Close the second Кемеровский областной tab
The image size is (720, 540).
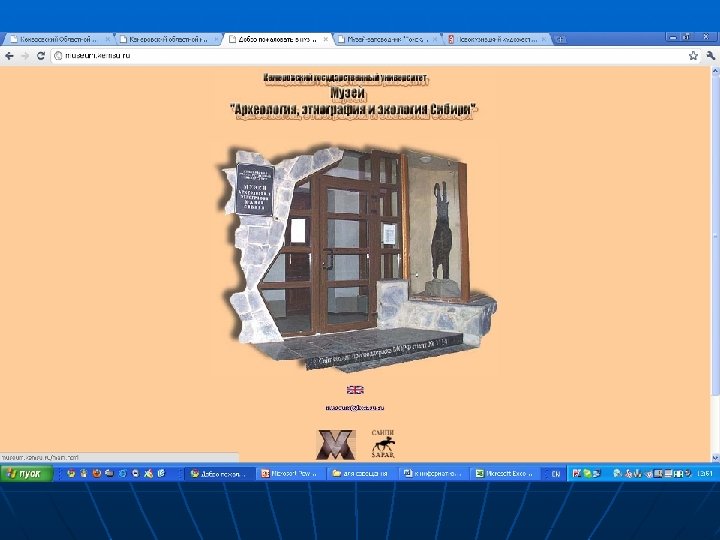tap(217, 39)
